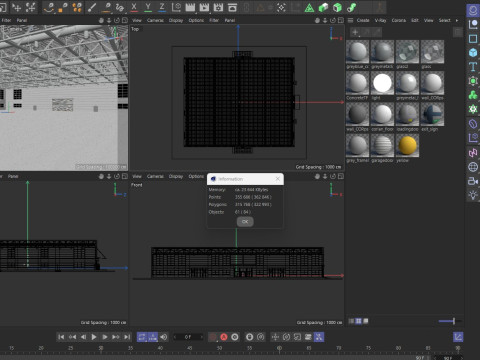Add a Subdivision Surface generator
The height and width of the screenshot is (360, 480).
click(x=473, y=81)
